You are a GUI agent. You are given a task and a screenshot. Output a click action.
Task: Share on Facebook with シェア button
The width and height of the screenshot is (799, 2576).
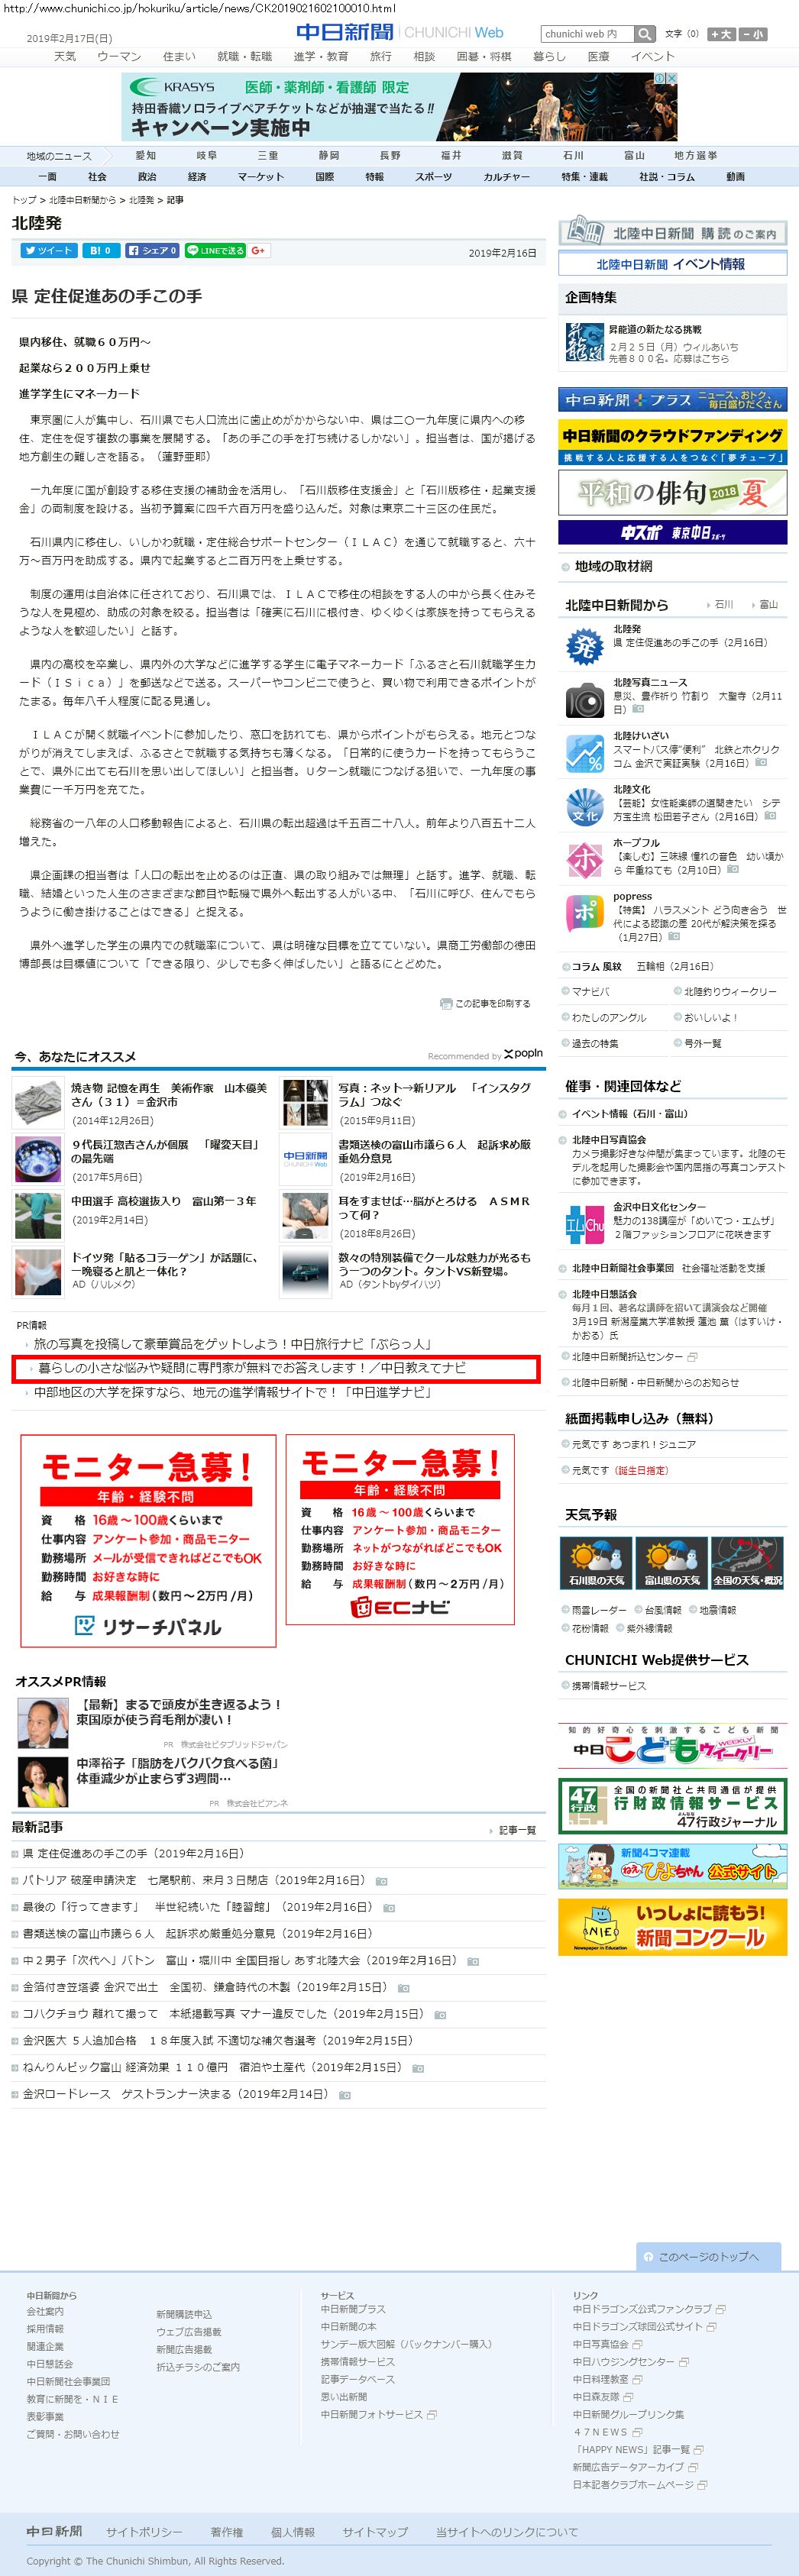pyautogui.click(x=152, y=250)
